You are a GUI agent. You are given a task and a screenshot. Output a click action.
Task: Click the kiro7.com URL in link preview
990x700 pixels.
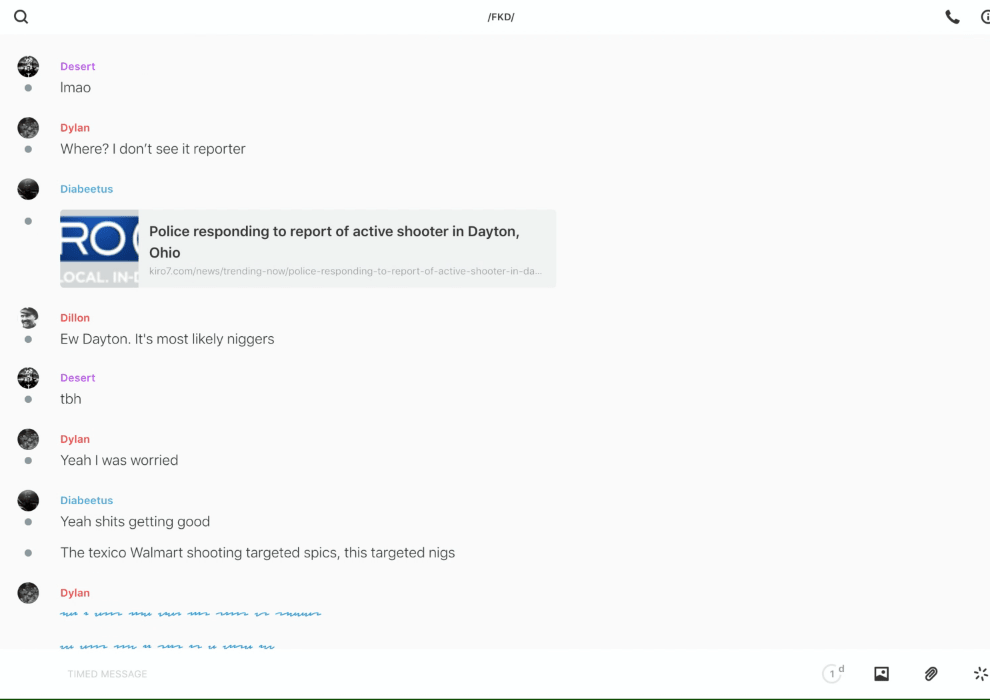[345, 271]
